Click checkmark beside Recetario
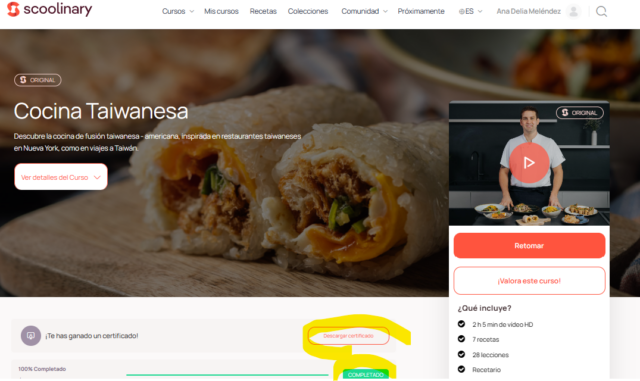Viewport: 640px width, 381px height. (x=461, y=369)
